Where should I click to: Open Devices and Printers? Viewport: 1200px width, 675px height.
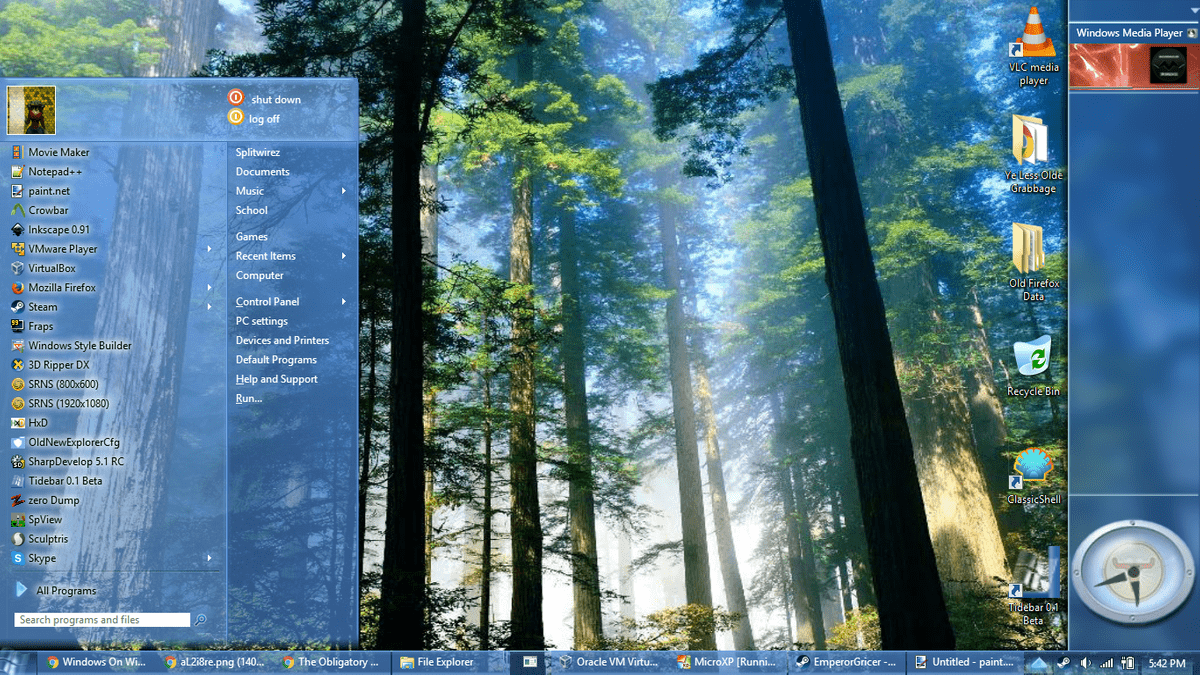tap(282, 341)
